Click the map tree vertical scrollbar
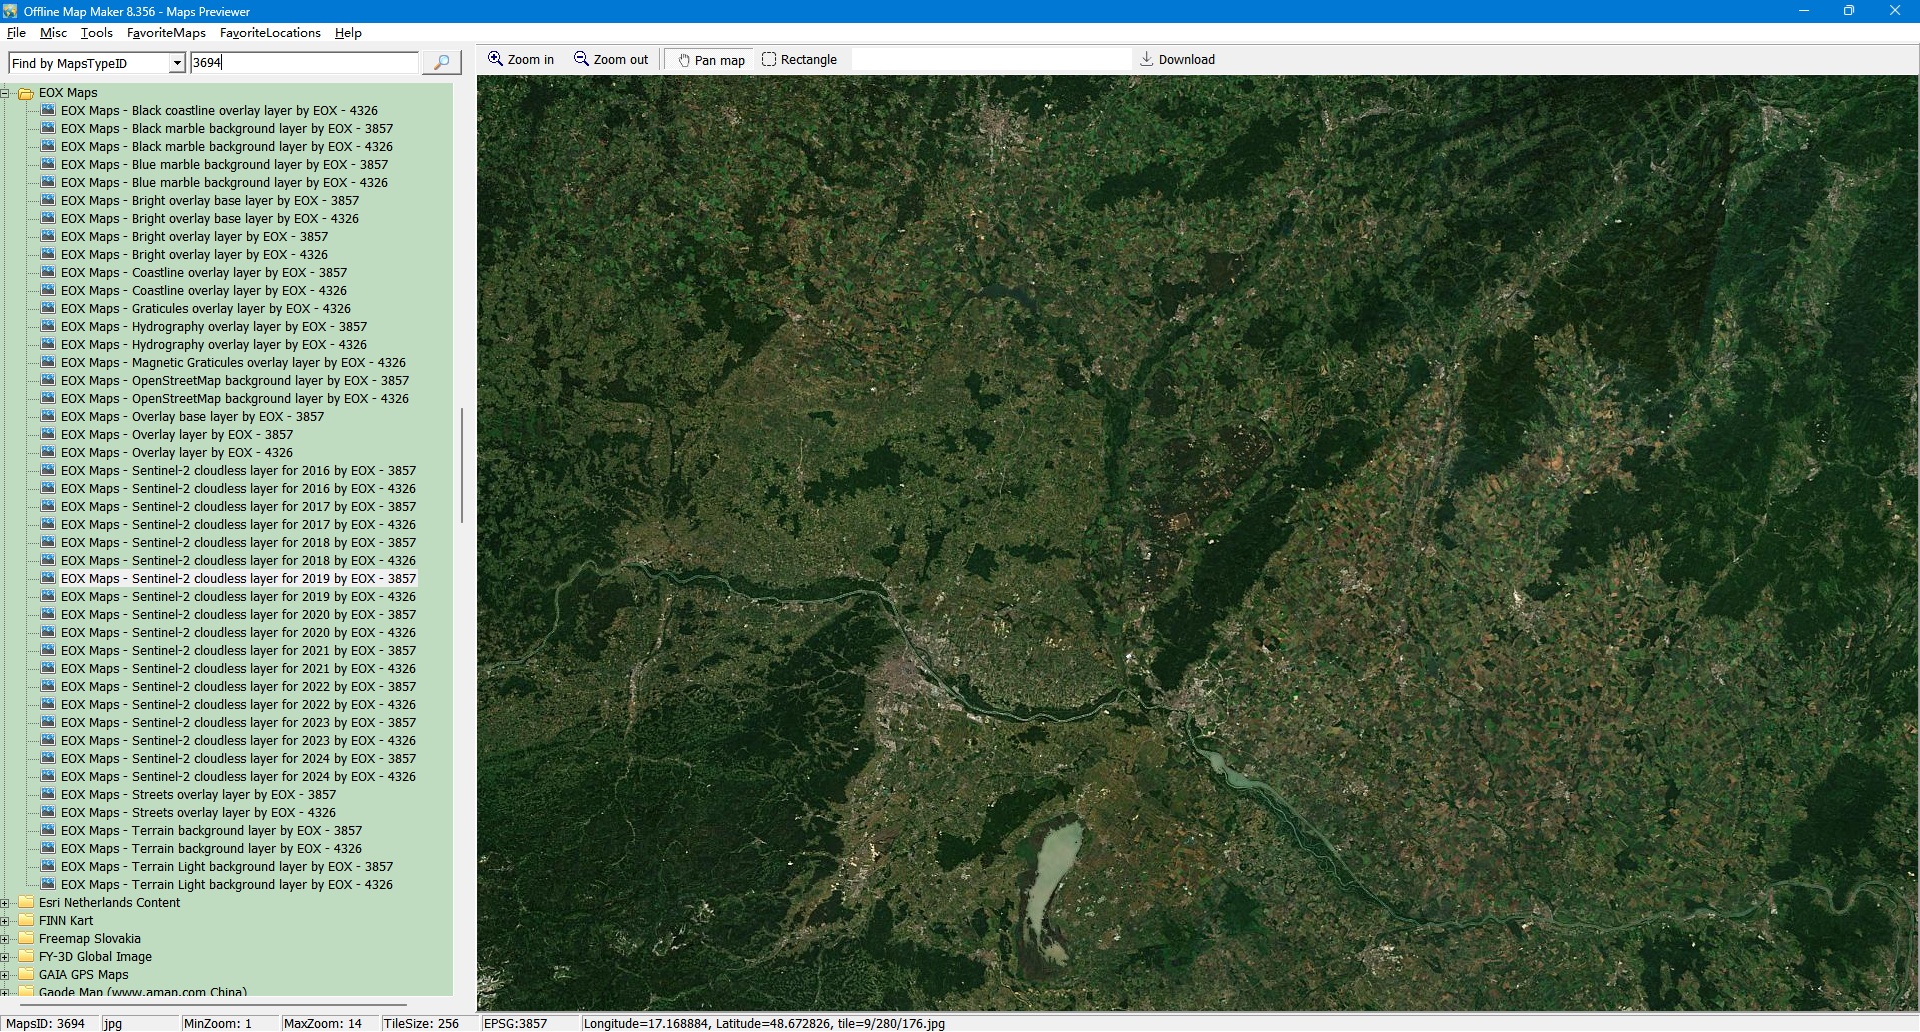Viewport: 1920px width, 1032px height. tap(461, 465)
